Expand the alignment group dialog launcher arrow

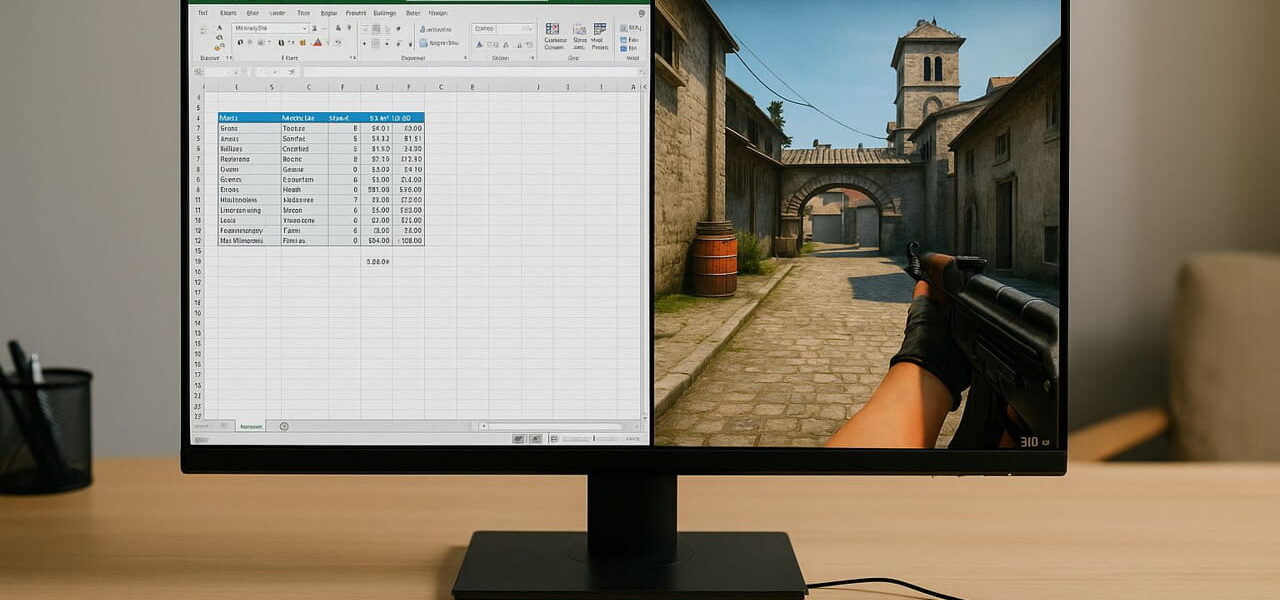[x=466, y=57]
